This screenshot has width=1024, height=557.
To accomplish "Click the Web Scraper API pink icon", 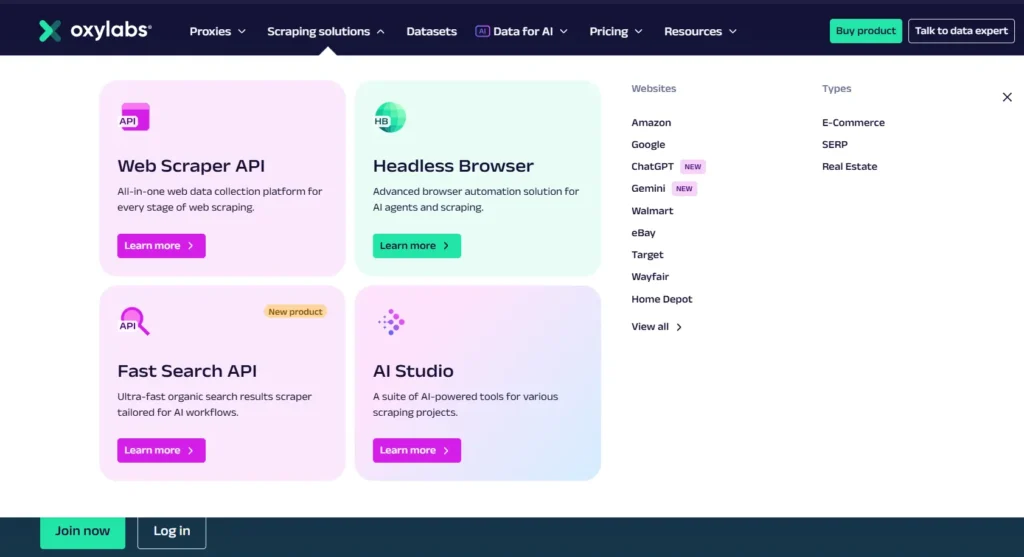I will (135, 117).
